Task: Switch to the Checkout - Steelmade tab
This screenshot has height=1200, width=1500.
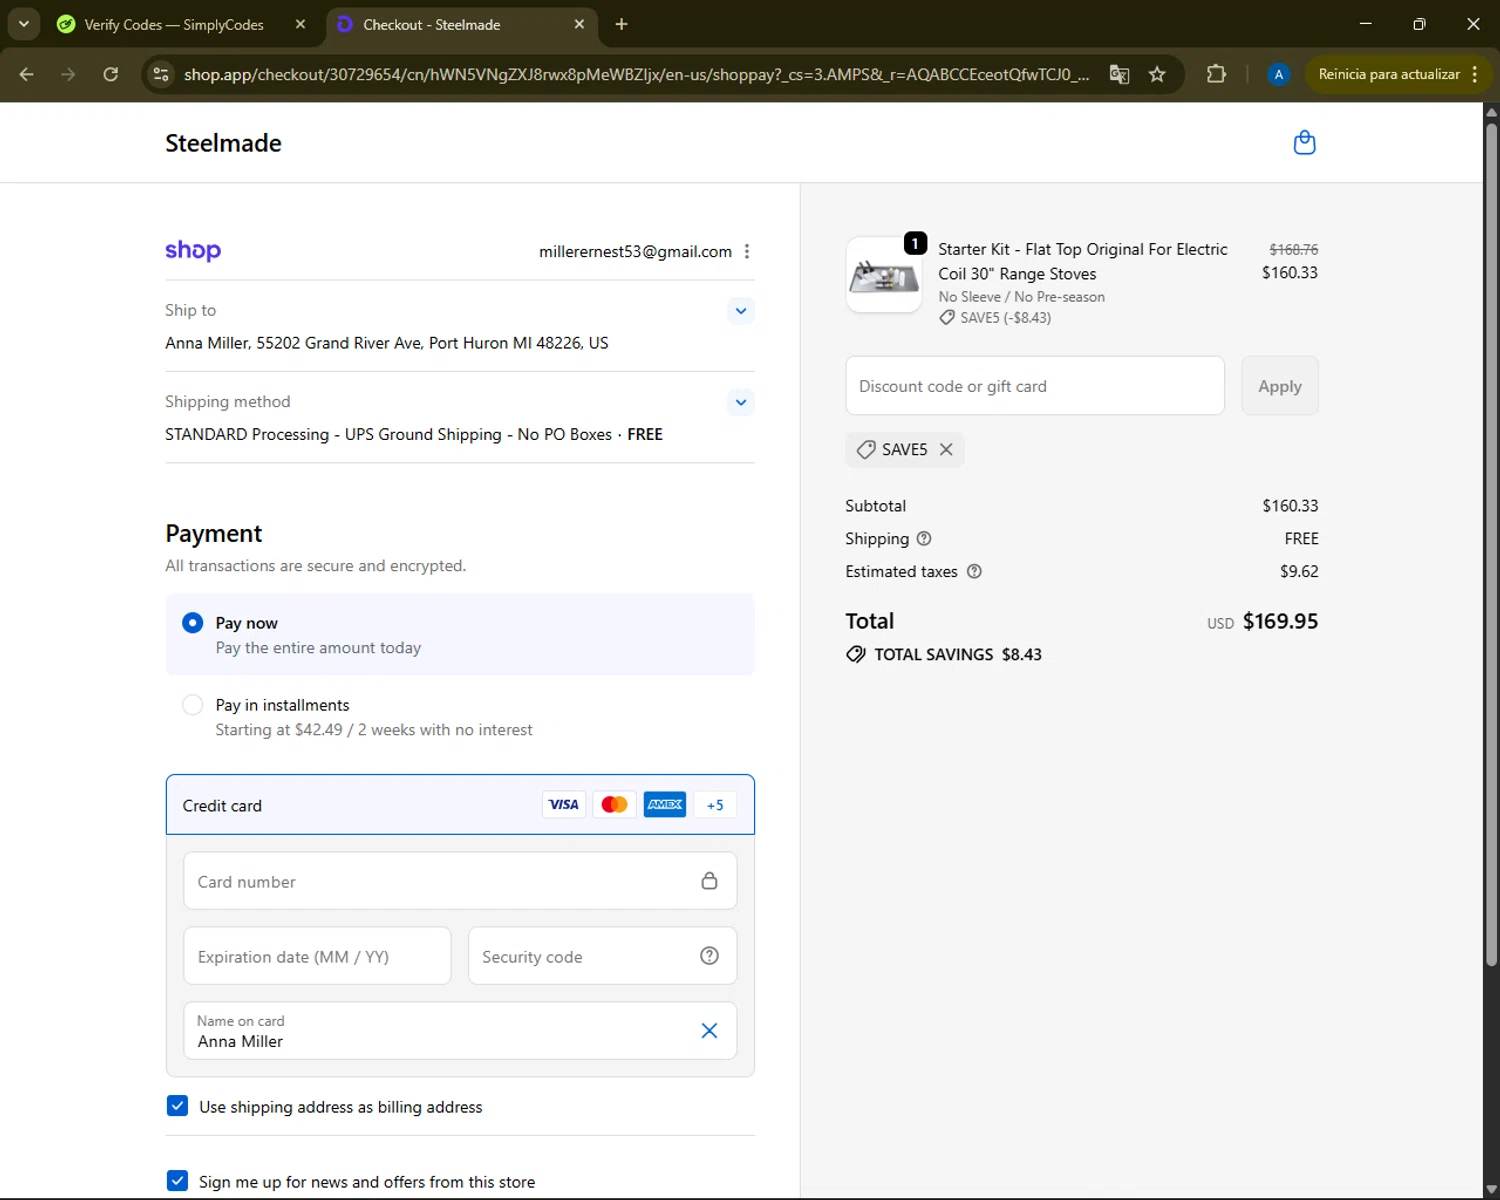Action: pyautogui.click(x=461, y=24)
